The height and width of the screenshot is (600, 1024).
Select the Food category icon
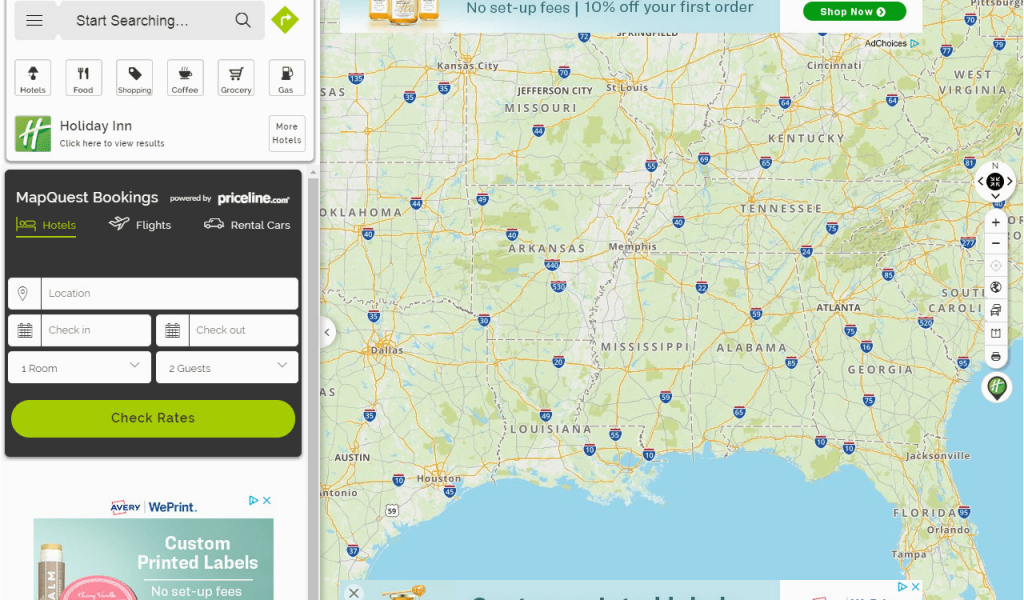[83, 78]
